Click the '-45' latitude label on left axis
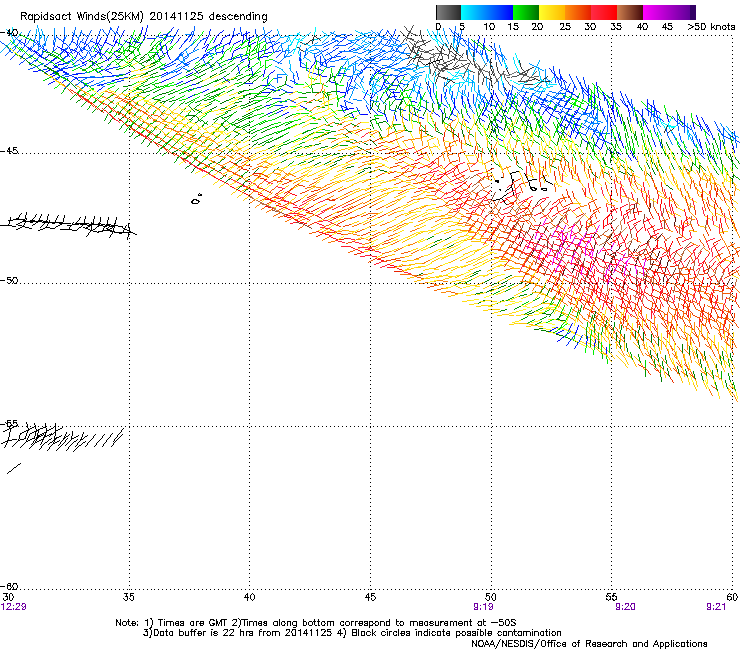This screenshot has height=650, width=740. (9, 151)
